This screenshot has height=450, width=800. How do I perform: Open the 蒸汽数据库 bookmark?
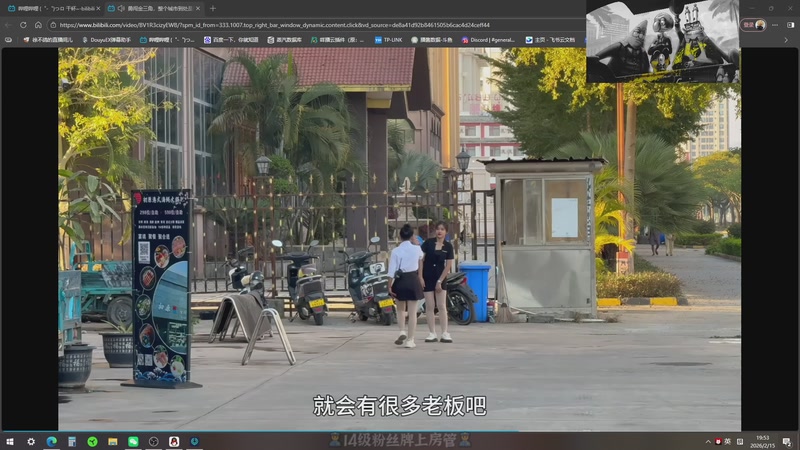point(284,39)
